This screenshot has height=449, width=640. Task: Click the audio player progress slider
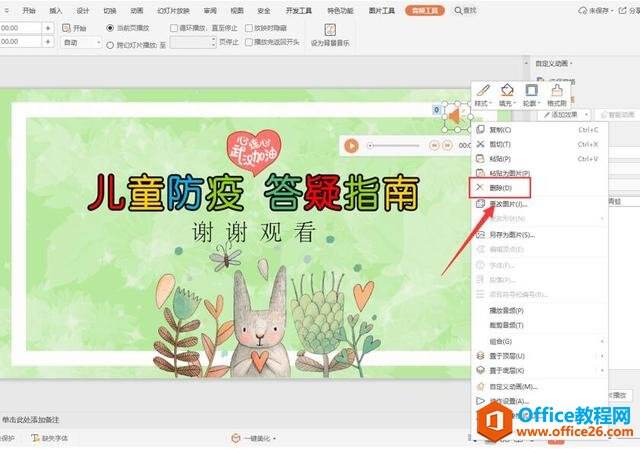click(x=394, y=145)
